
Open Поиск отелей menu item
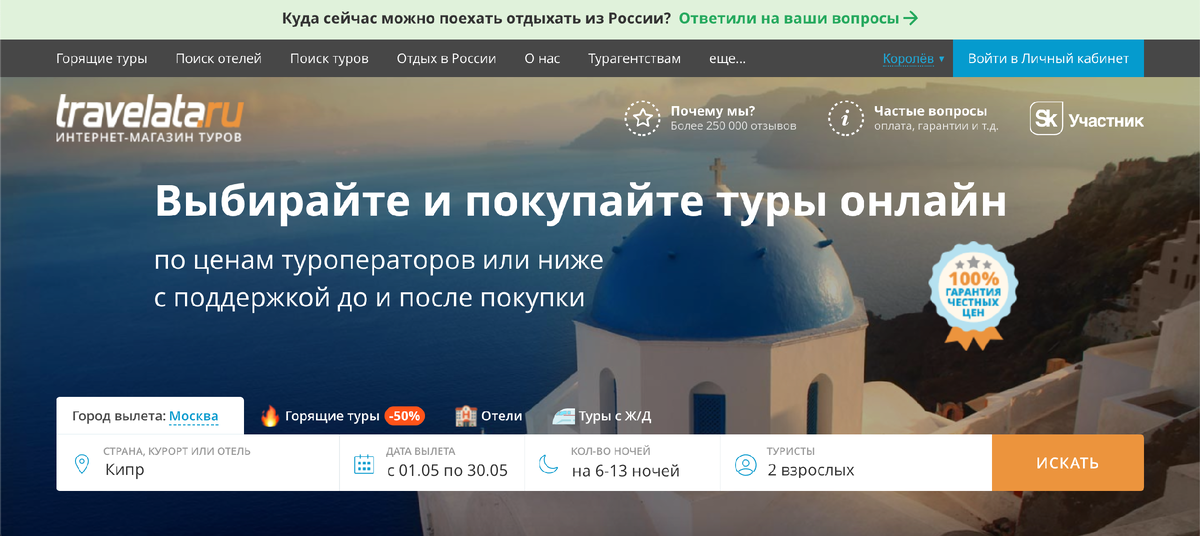(218, 59)
